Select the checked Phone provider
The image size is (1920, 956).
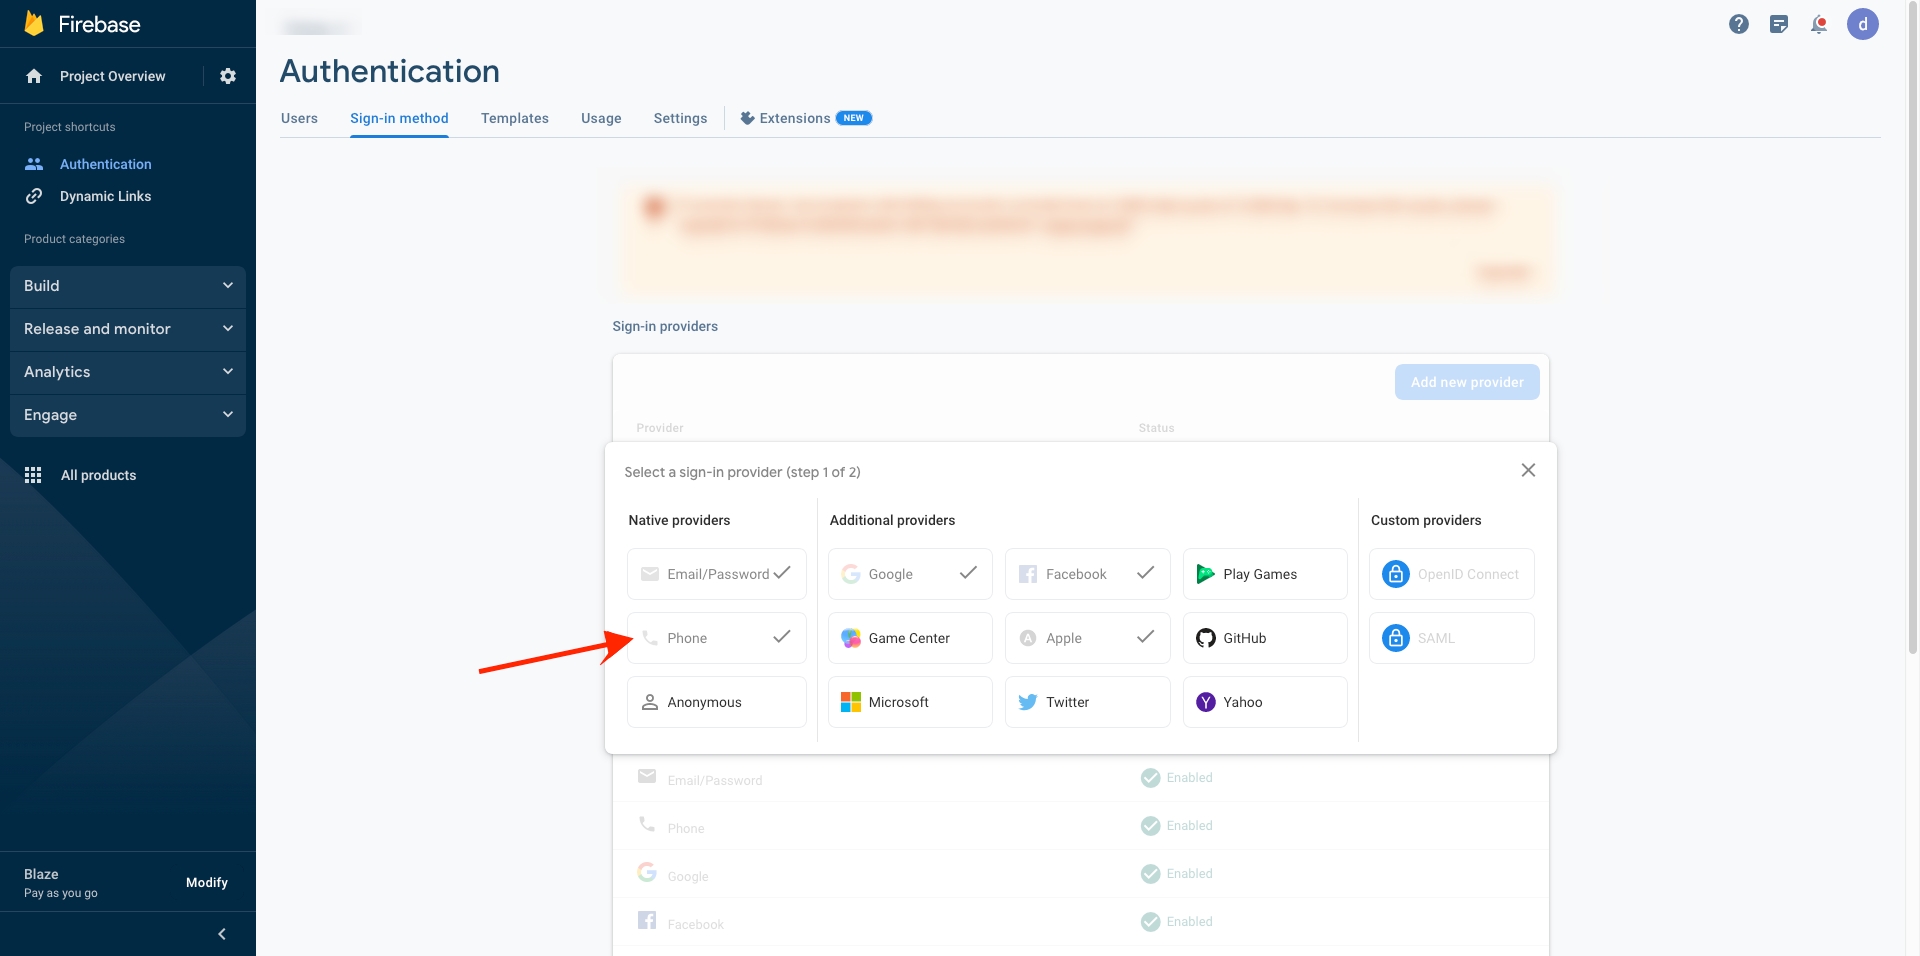[716, 638]
